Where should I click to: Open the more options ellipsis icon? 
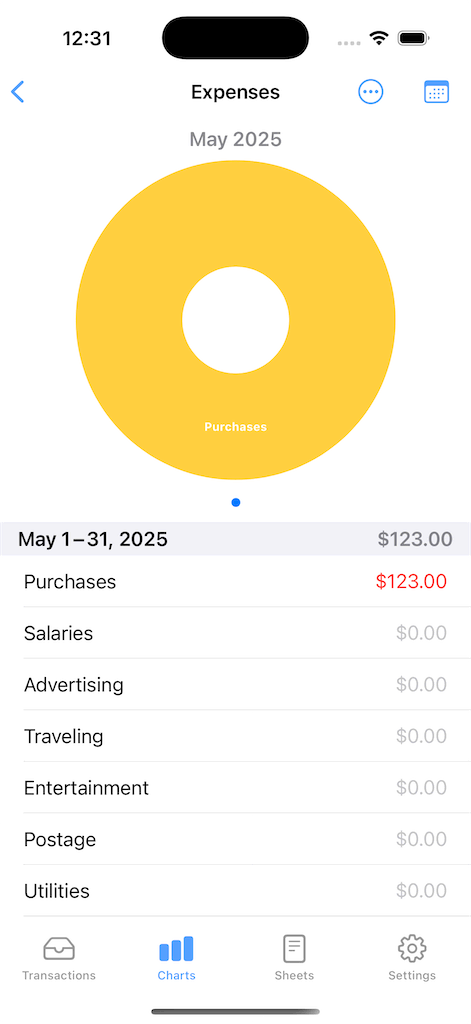tap(371, 92)
